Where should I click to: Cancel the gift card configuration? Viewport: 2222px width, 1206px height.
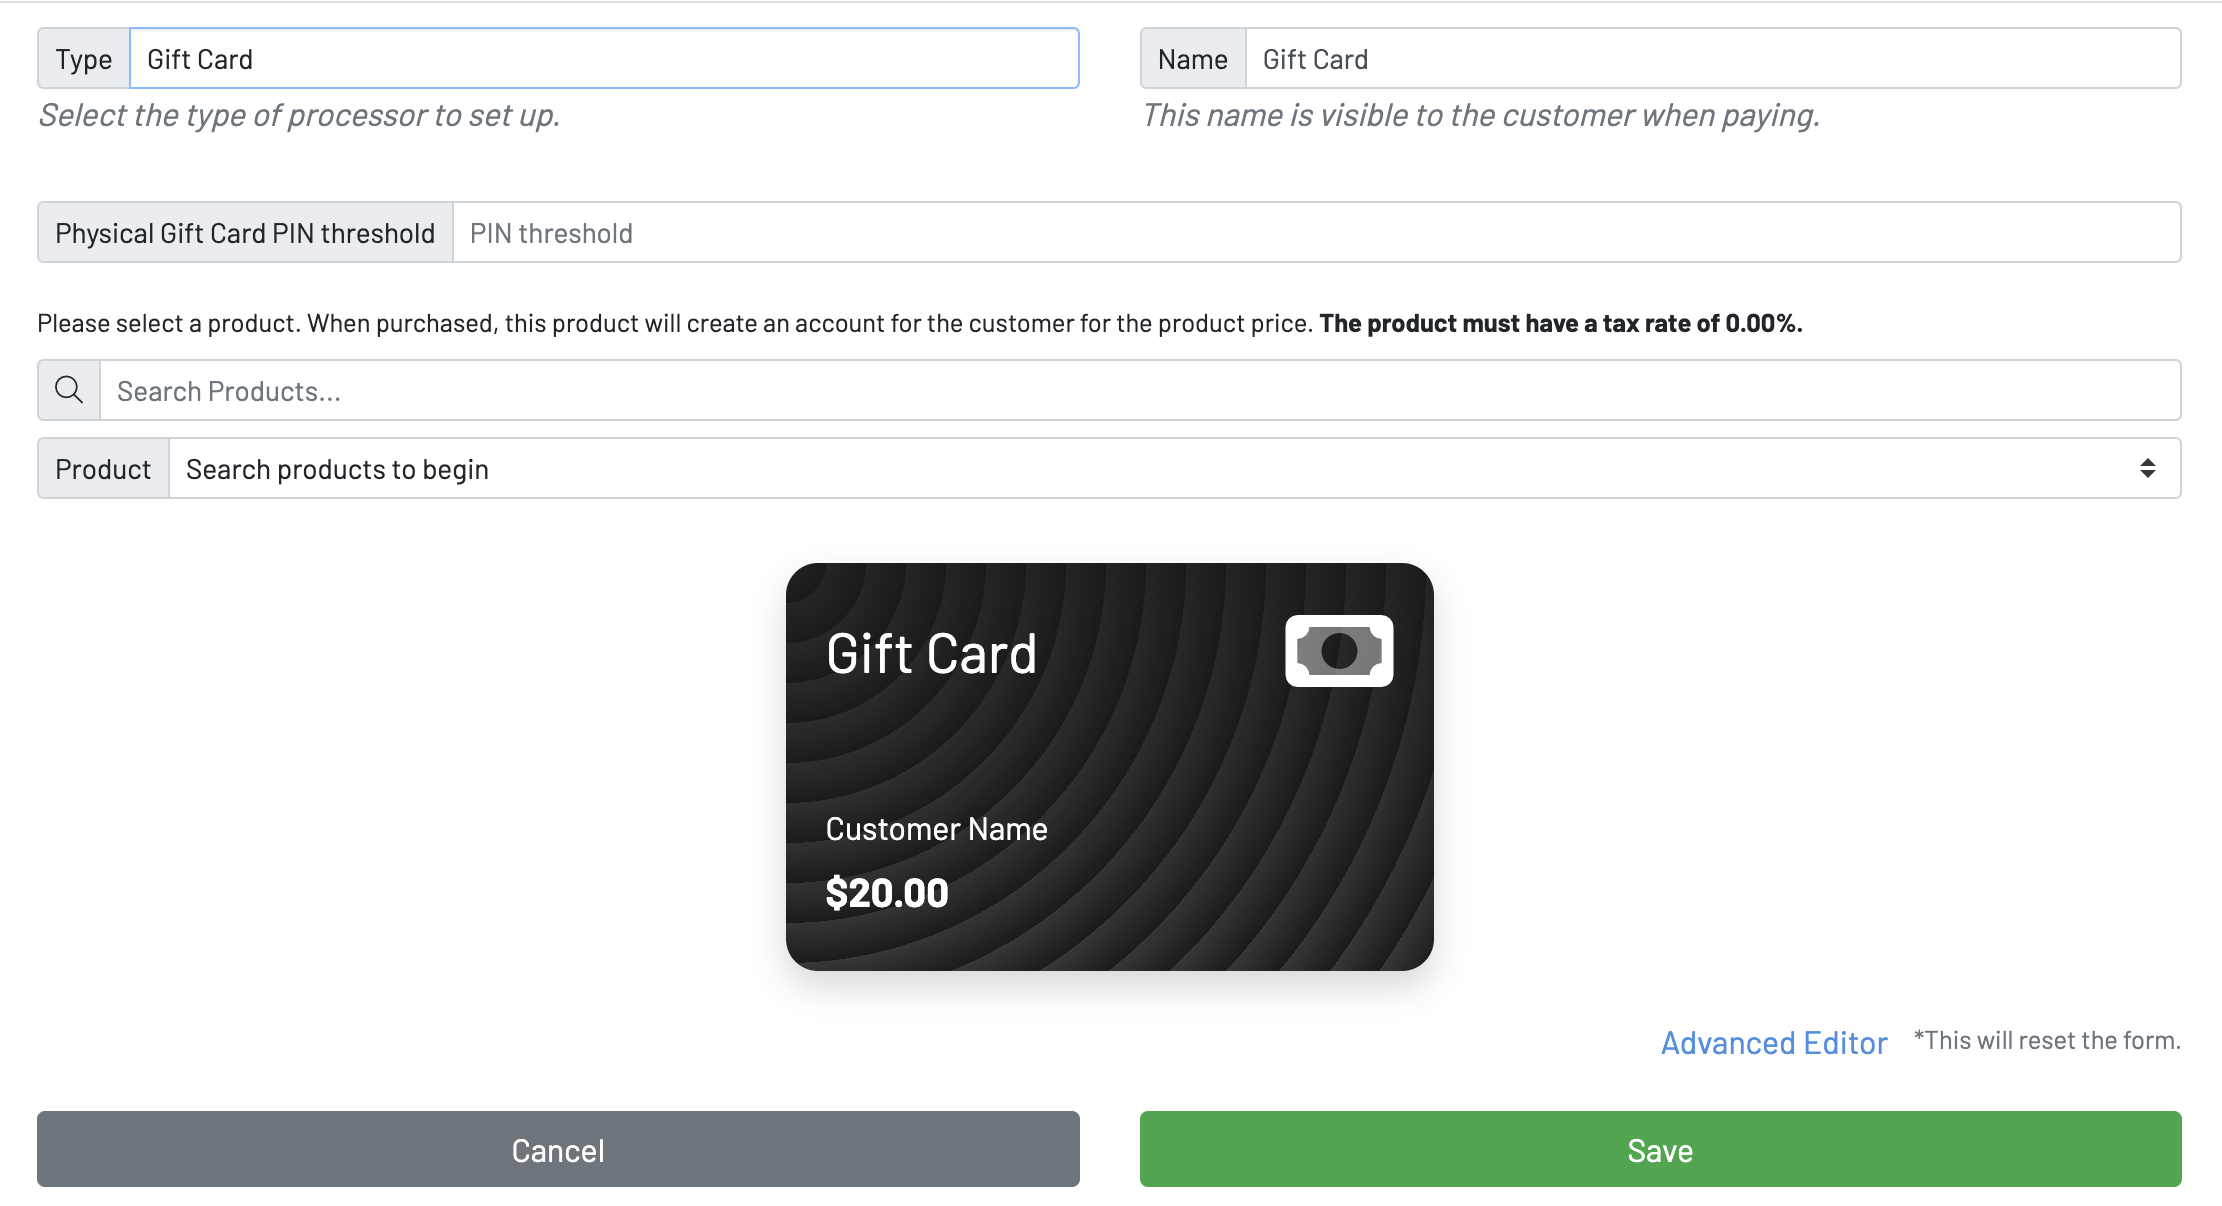(x=557, y=1149)
